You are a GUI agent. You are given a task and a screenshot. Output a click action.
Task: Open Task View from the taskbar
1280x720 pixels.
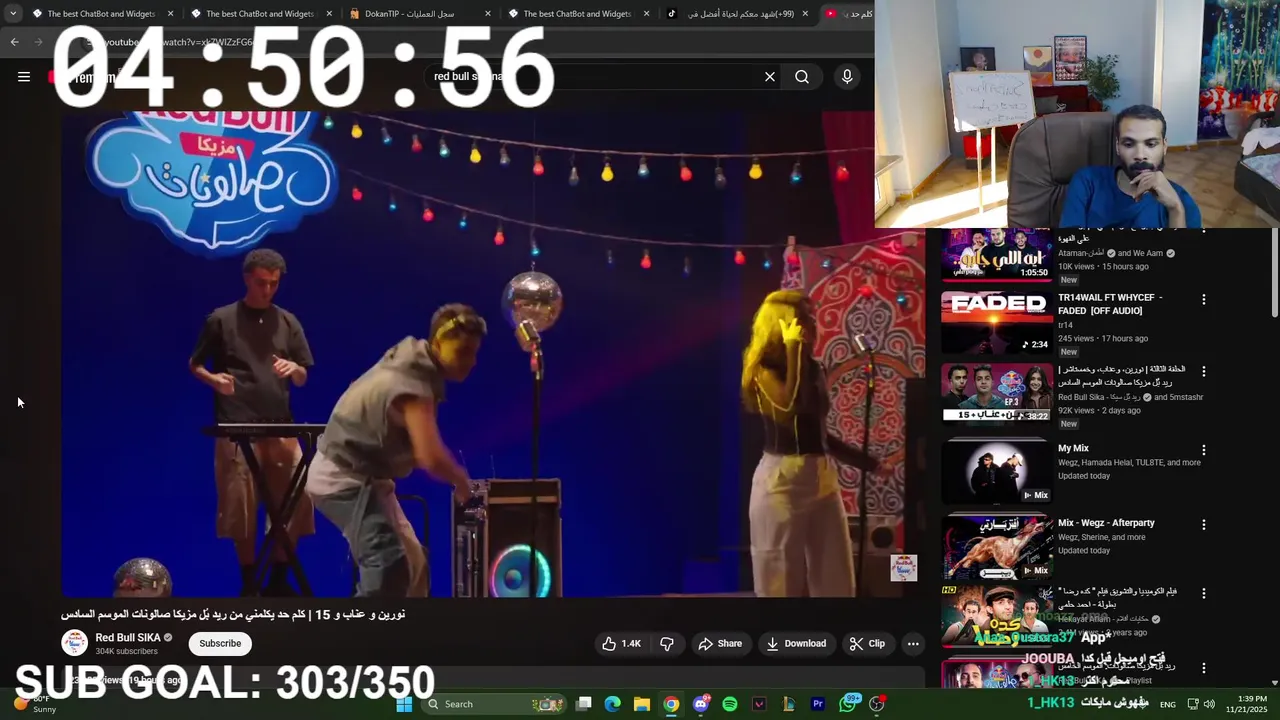click(584, 704)
